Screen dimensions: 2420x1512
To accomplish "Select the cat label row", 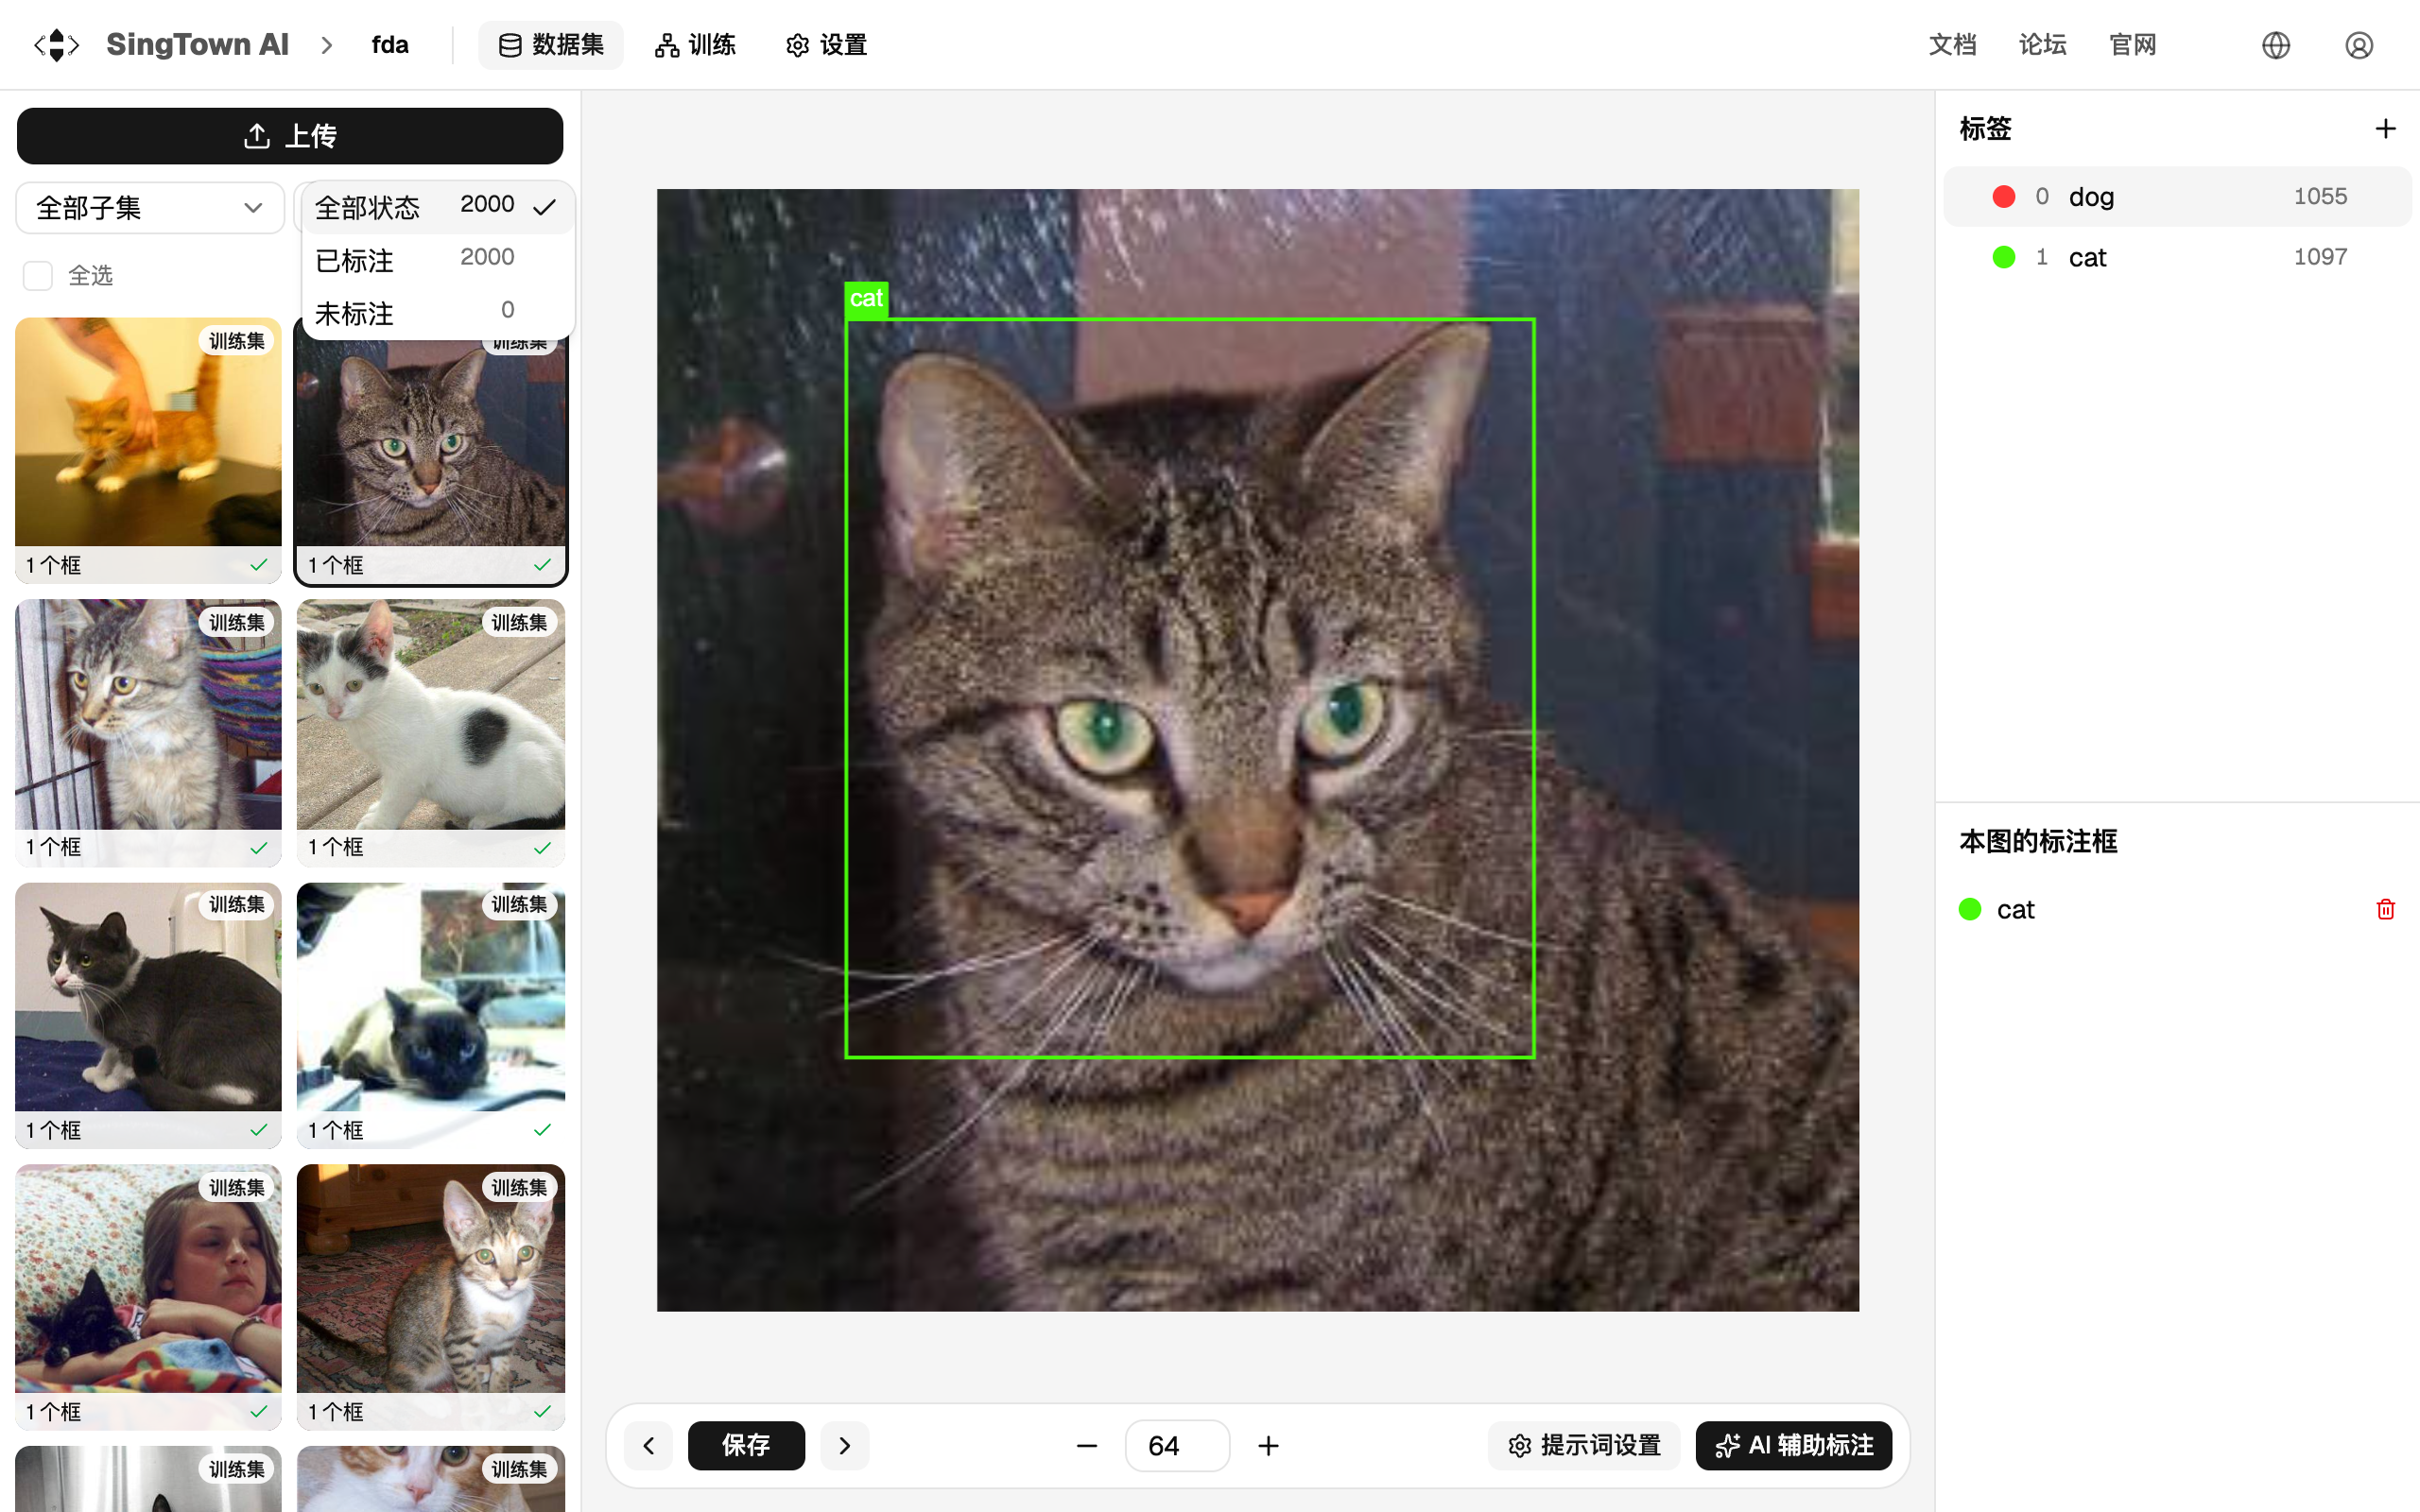I will [2177, 257].
